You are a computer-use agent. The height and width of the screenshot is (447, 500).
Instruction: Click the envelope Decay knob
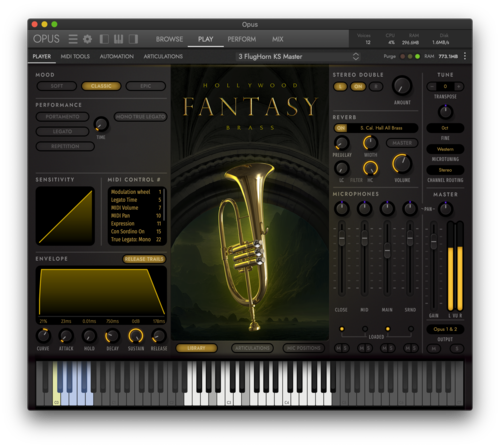pyautogui.click(x=112, y=336)
